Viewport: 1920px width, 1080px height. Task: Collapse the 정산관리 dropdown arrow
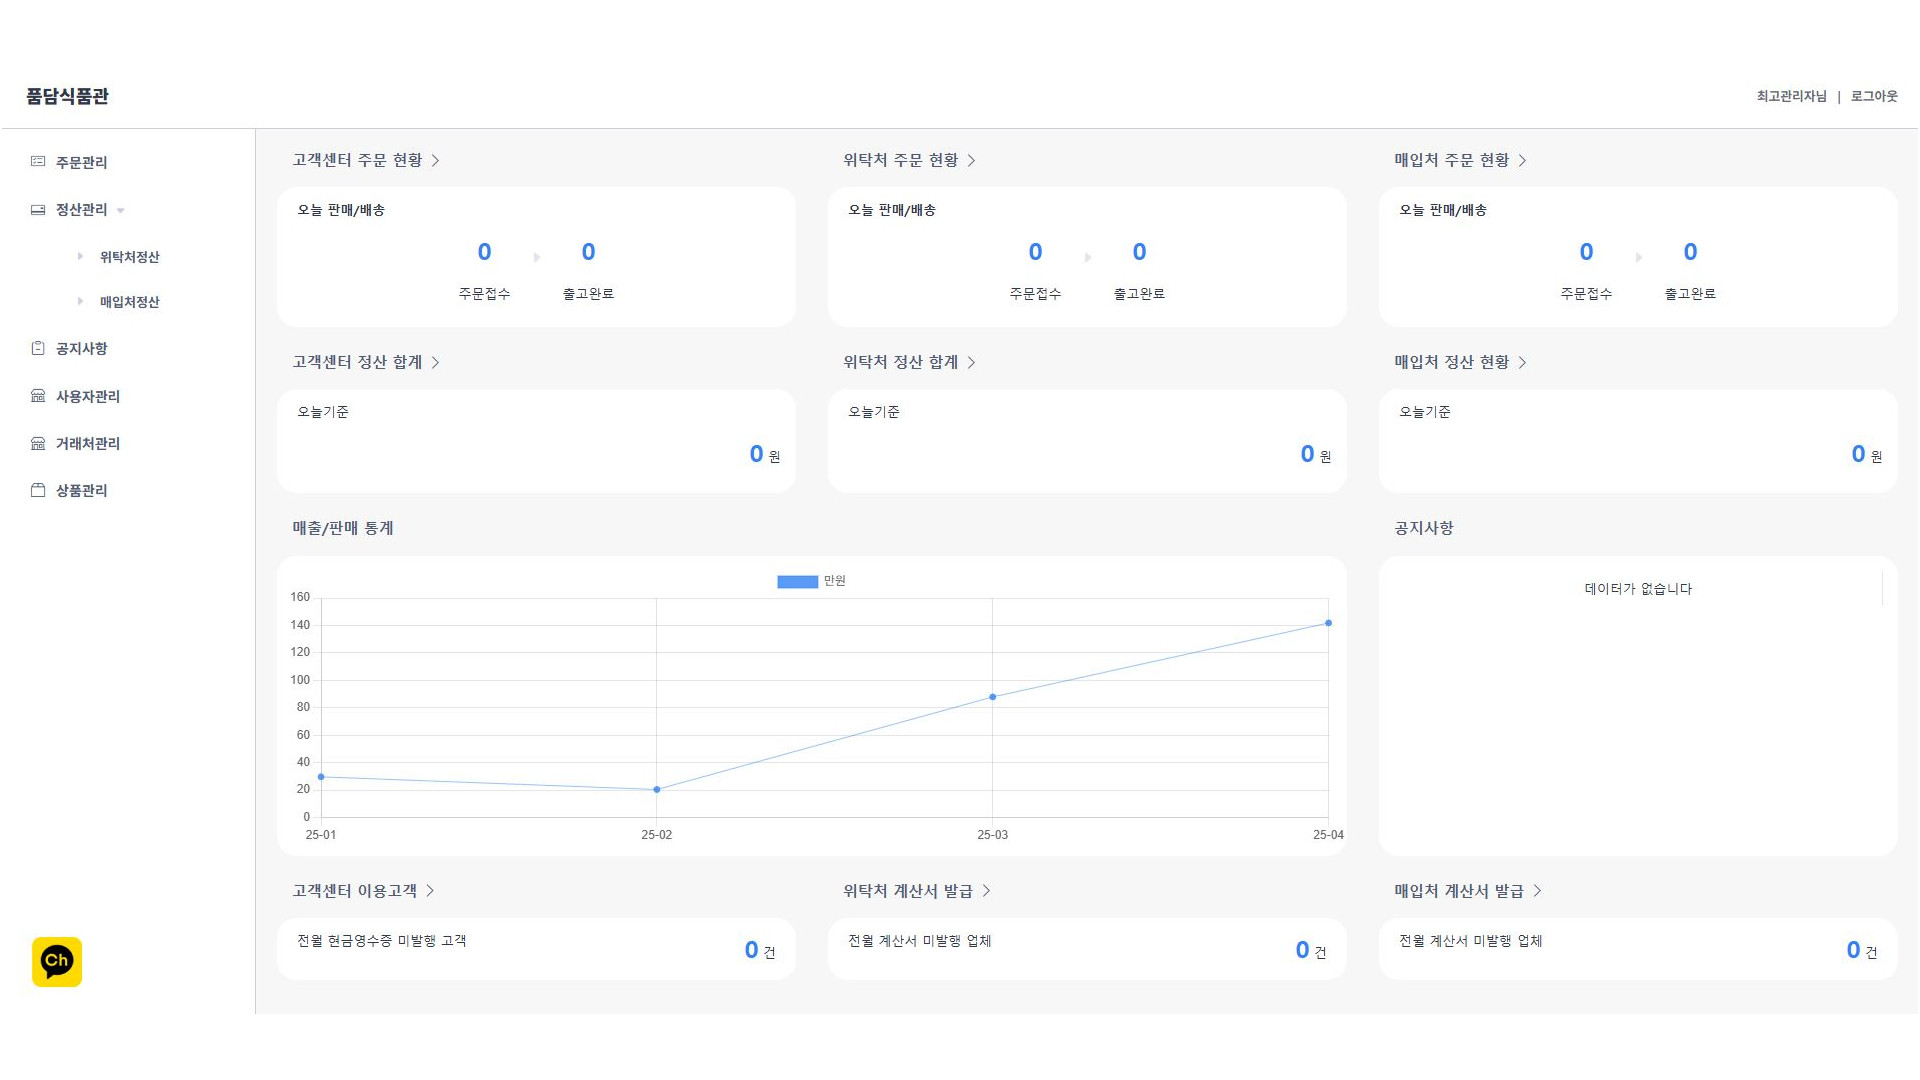coord(121,211)
